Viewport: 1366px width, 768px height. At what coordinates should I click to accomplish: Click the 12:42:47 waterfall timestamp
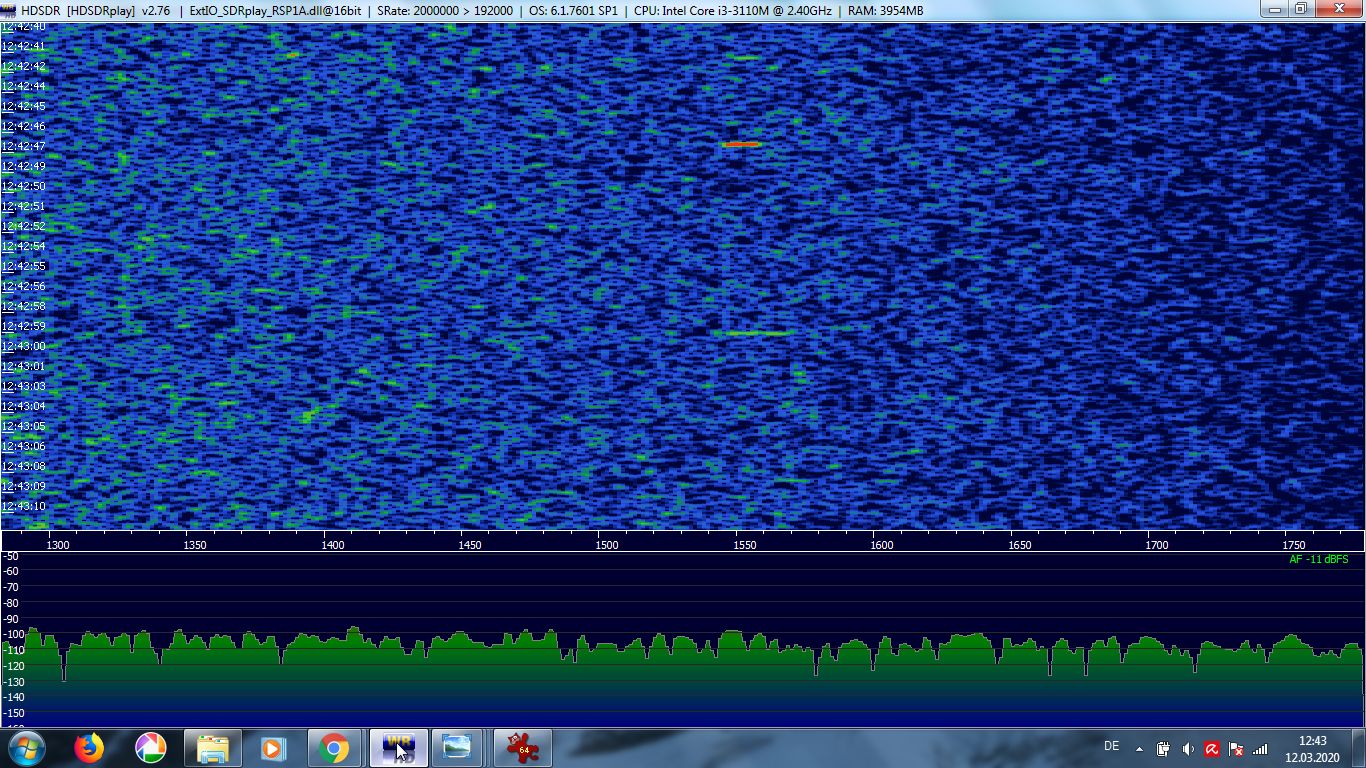pyautogui.click(x=23, y=146)
